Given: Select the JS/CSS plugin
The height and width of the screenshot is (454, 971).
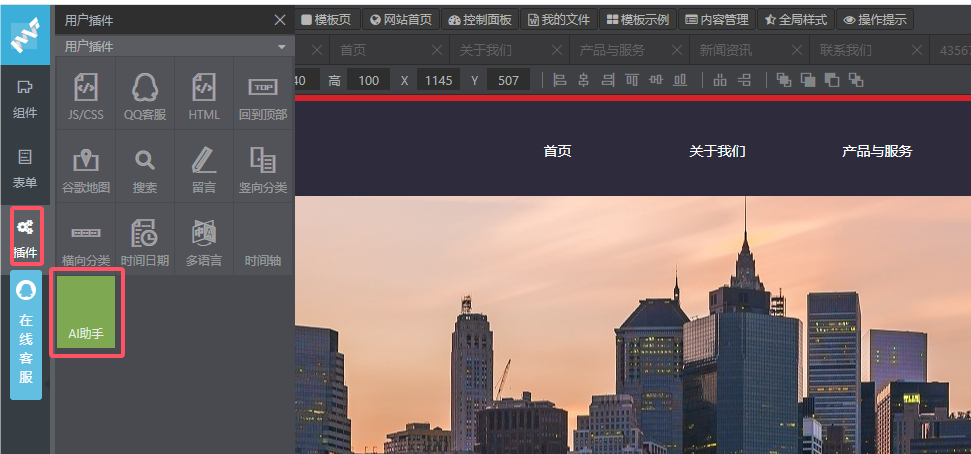Looking at the screenshot, I should [x=85, y=94].
